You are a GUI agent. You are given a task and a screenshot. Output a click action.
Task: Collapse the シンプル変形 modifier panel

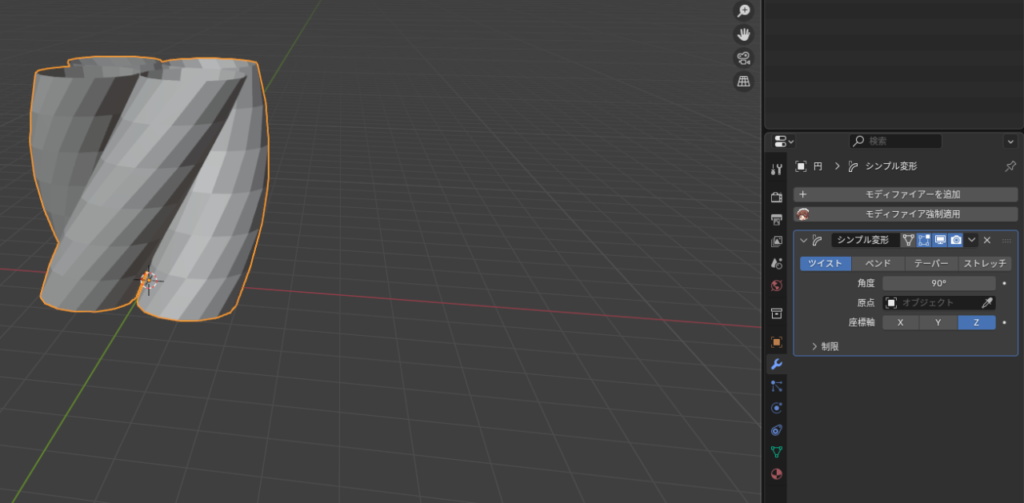[x=803, y=240]
